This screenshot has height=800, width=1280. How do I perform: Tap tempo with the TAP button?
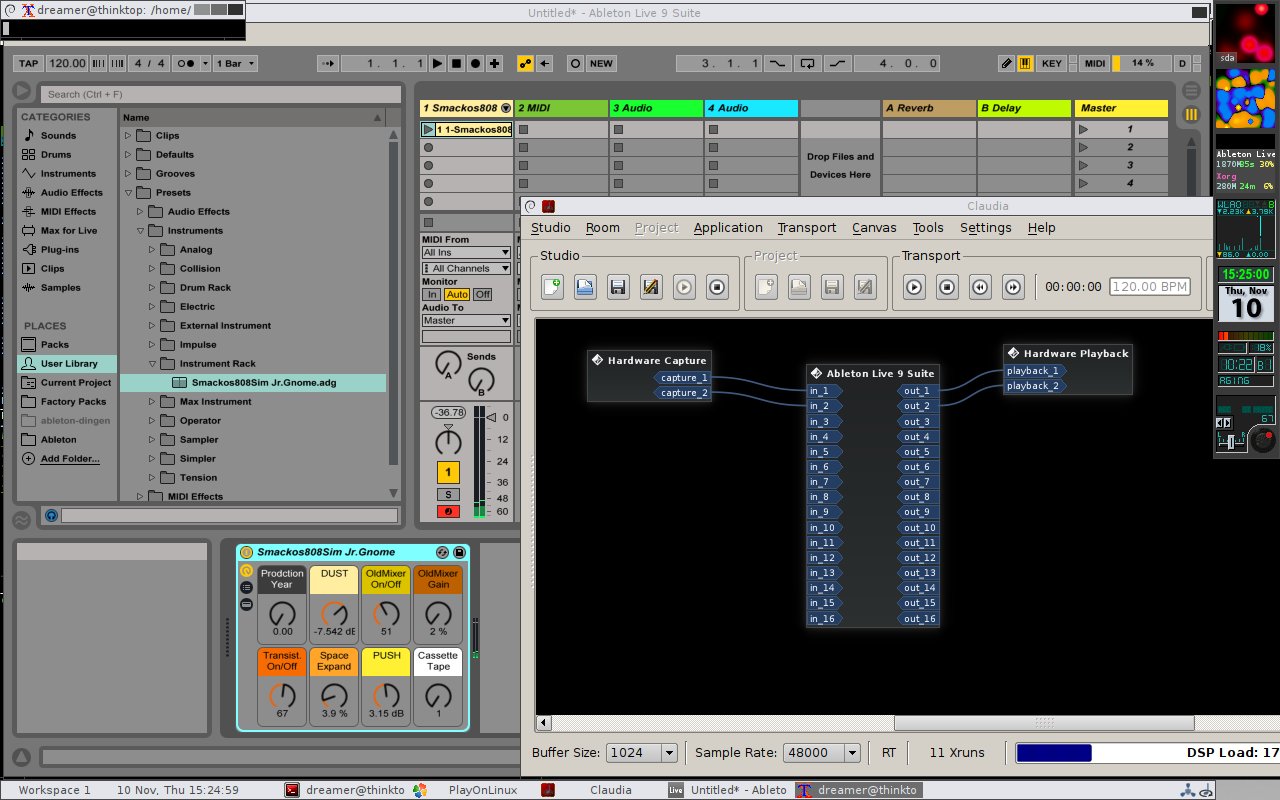pyautogui.click(x=28, y=63)
